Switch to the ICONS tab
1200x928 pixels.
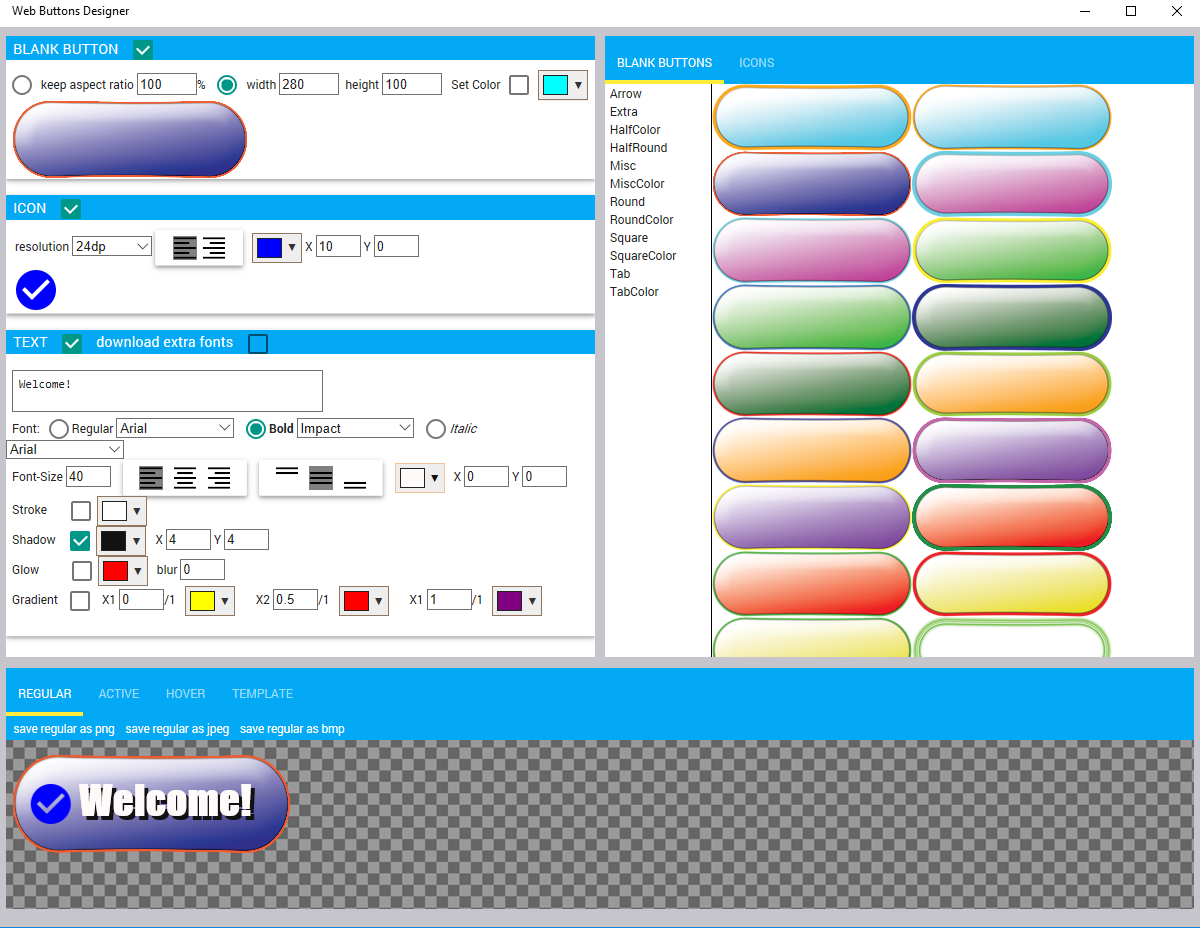pyautogui.click(x=757, y=63)
